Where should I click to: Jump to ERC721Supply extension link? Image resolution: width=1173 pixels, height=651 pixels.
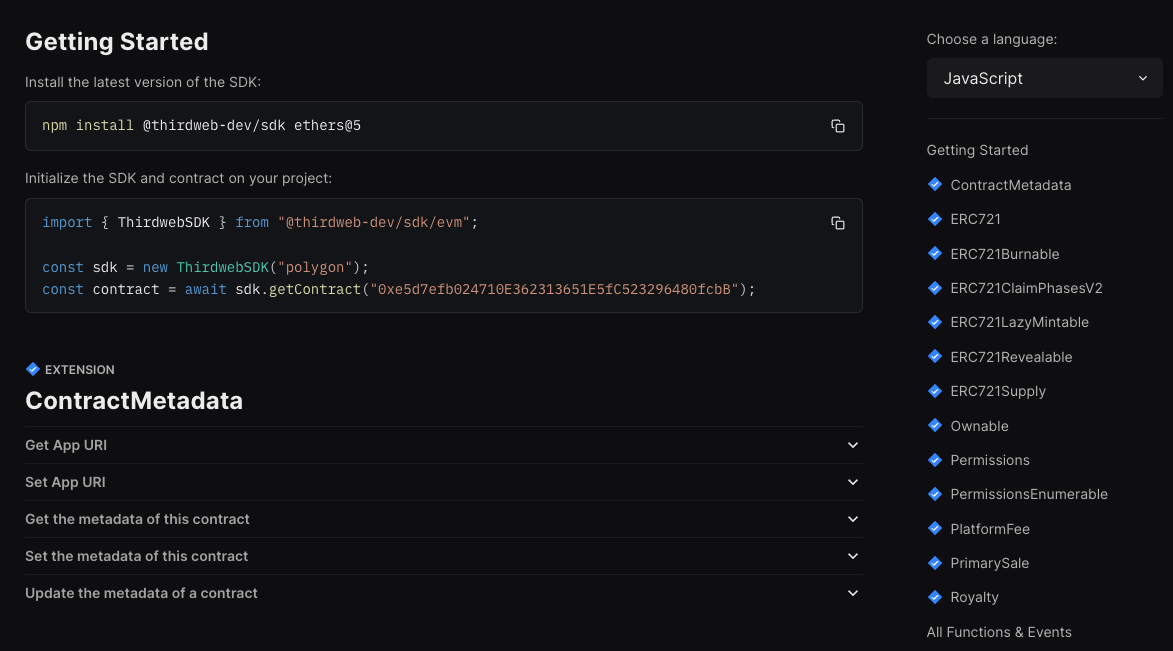pyautogui.click(x=998, y=391)
